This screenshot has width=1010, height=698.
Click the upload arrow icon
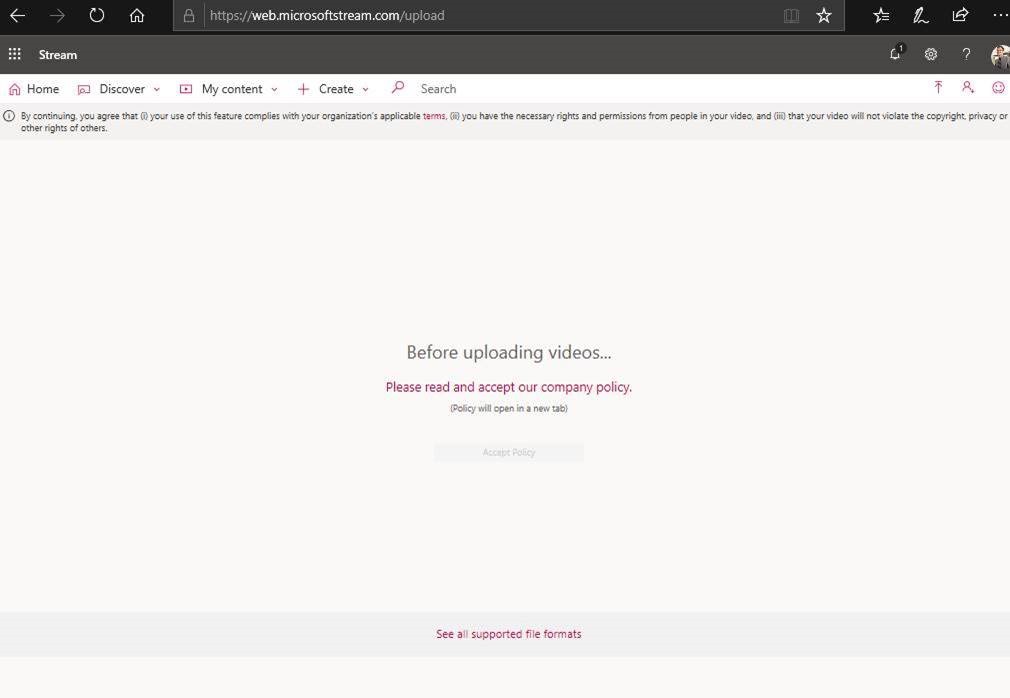point(938,88)
